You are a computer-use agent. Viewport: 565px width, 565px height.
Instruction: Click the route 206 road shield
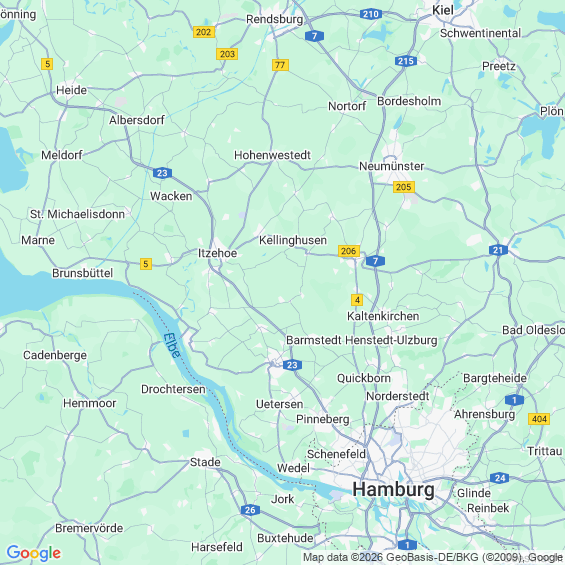coord(349,251)
